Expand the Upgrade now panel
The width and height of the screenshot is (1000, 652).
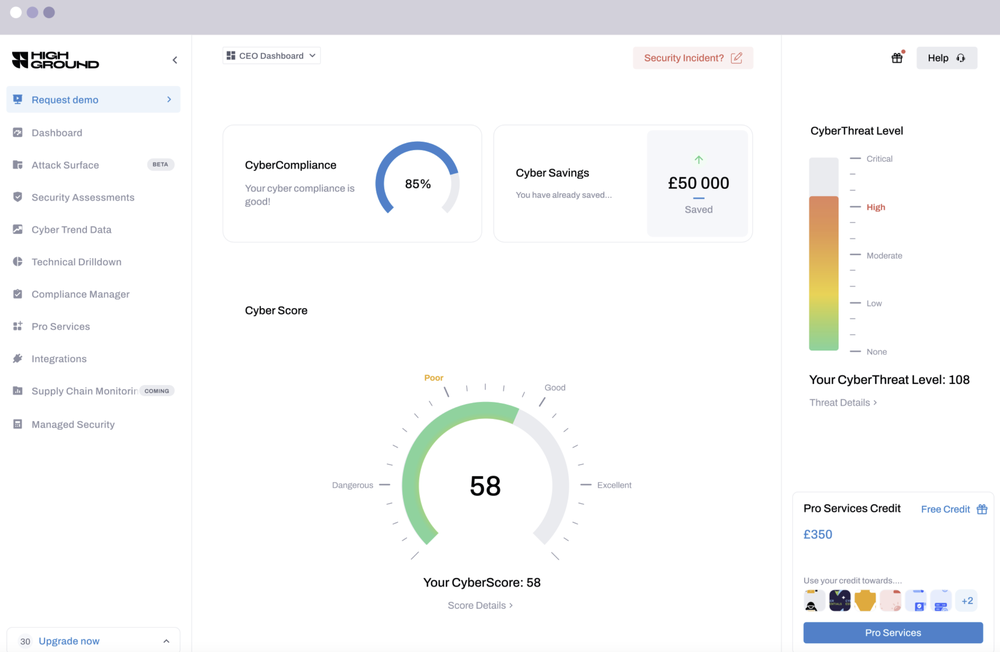[x=166, y=641]
